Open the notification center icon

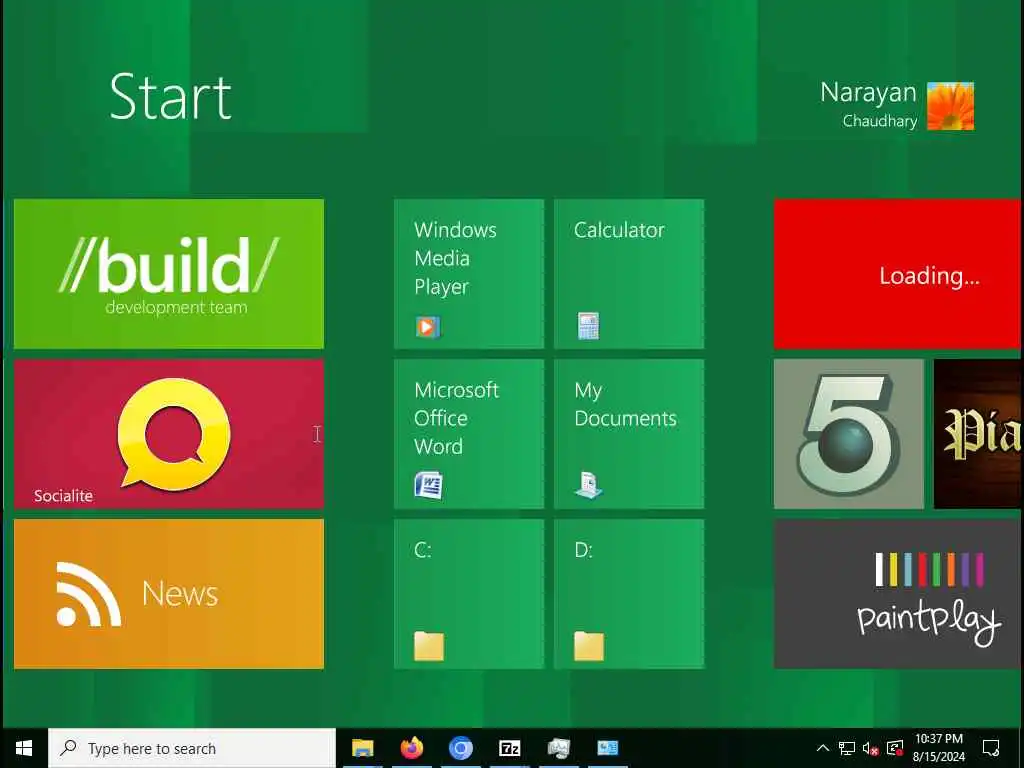tap(991, 748)
